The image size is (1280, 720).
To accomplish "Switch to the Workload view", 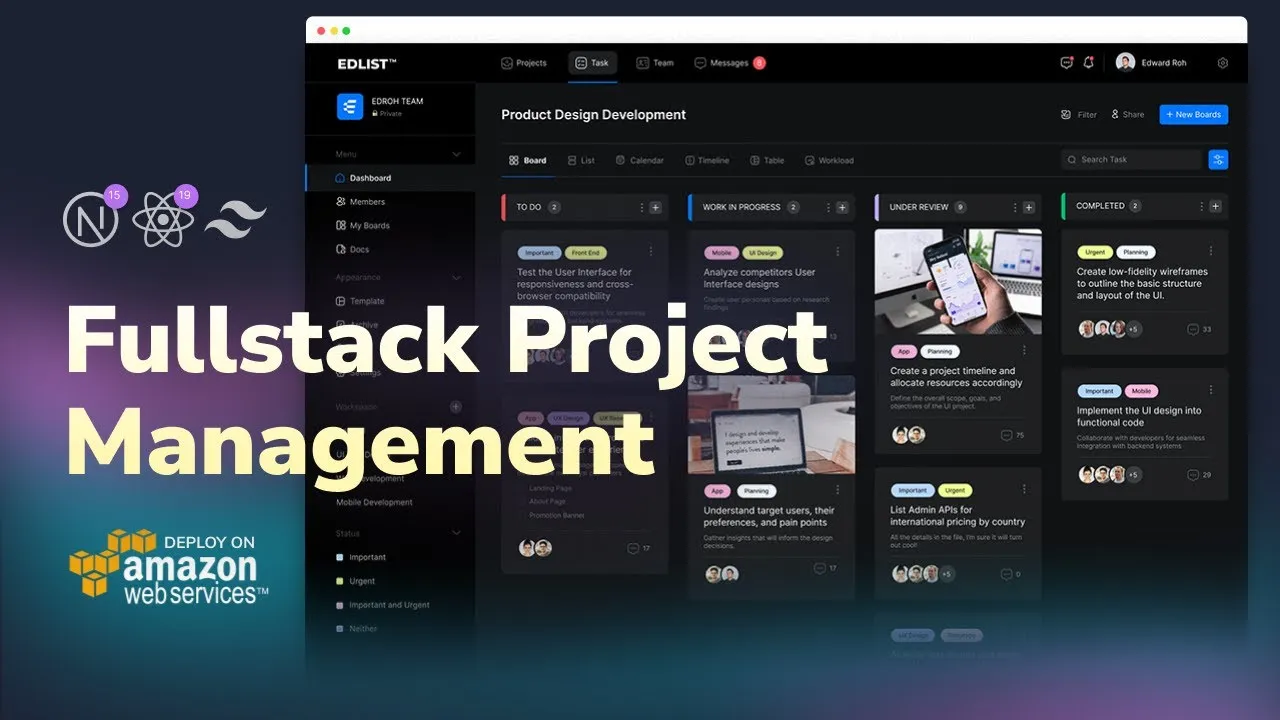I will 829,160.
